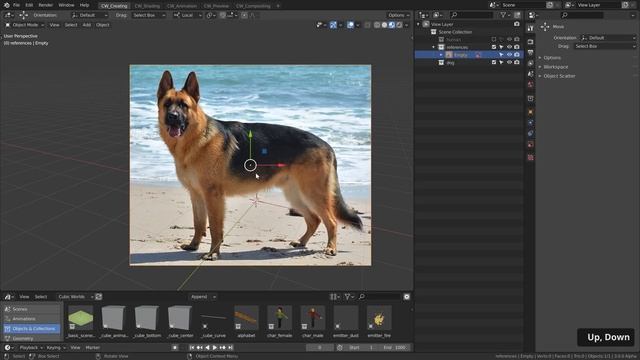The height and width of the screenshot is (360, 640).
Task: Click the Blender logo icon
Action: click(6, 5)
